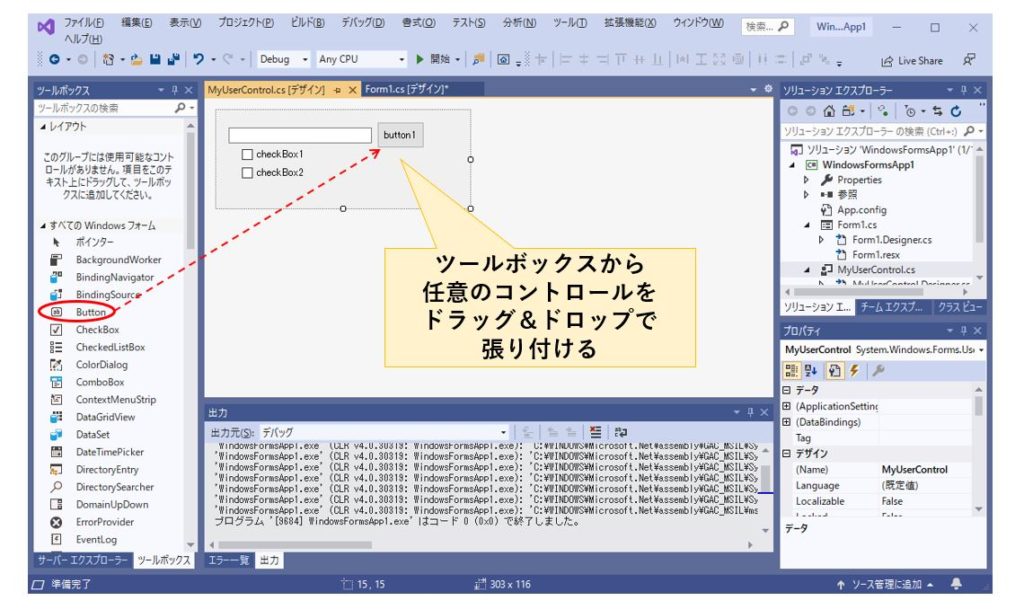The width and height of the screenshot is (1024, 609).
Task: Click the wrench Property Pages icon
Action: click(878, 371)
